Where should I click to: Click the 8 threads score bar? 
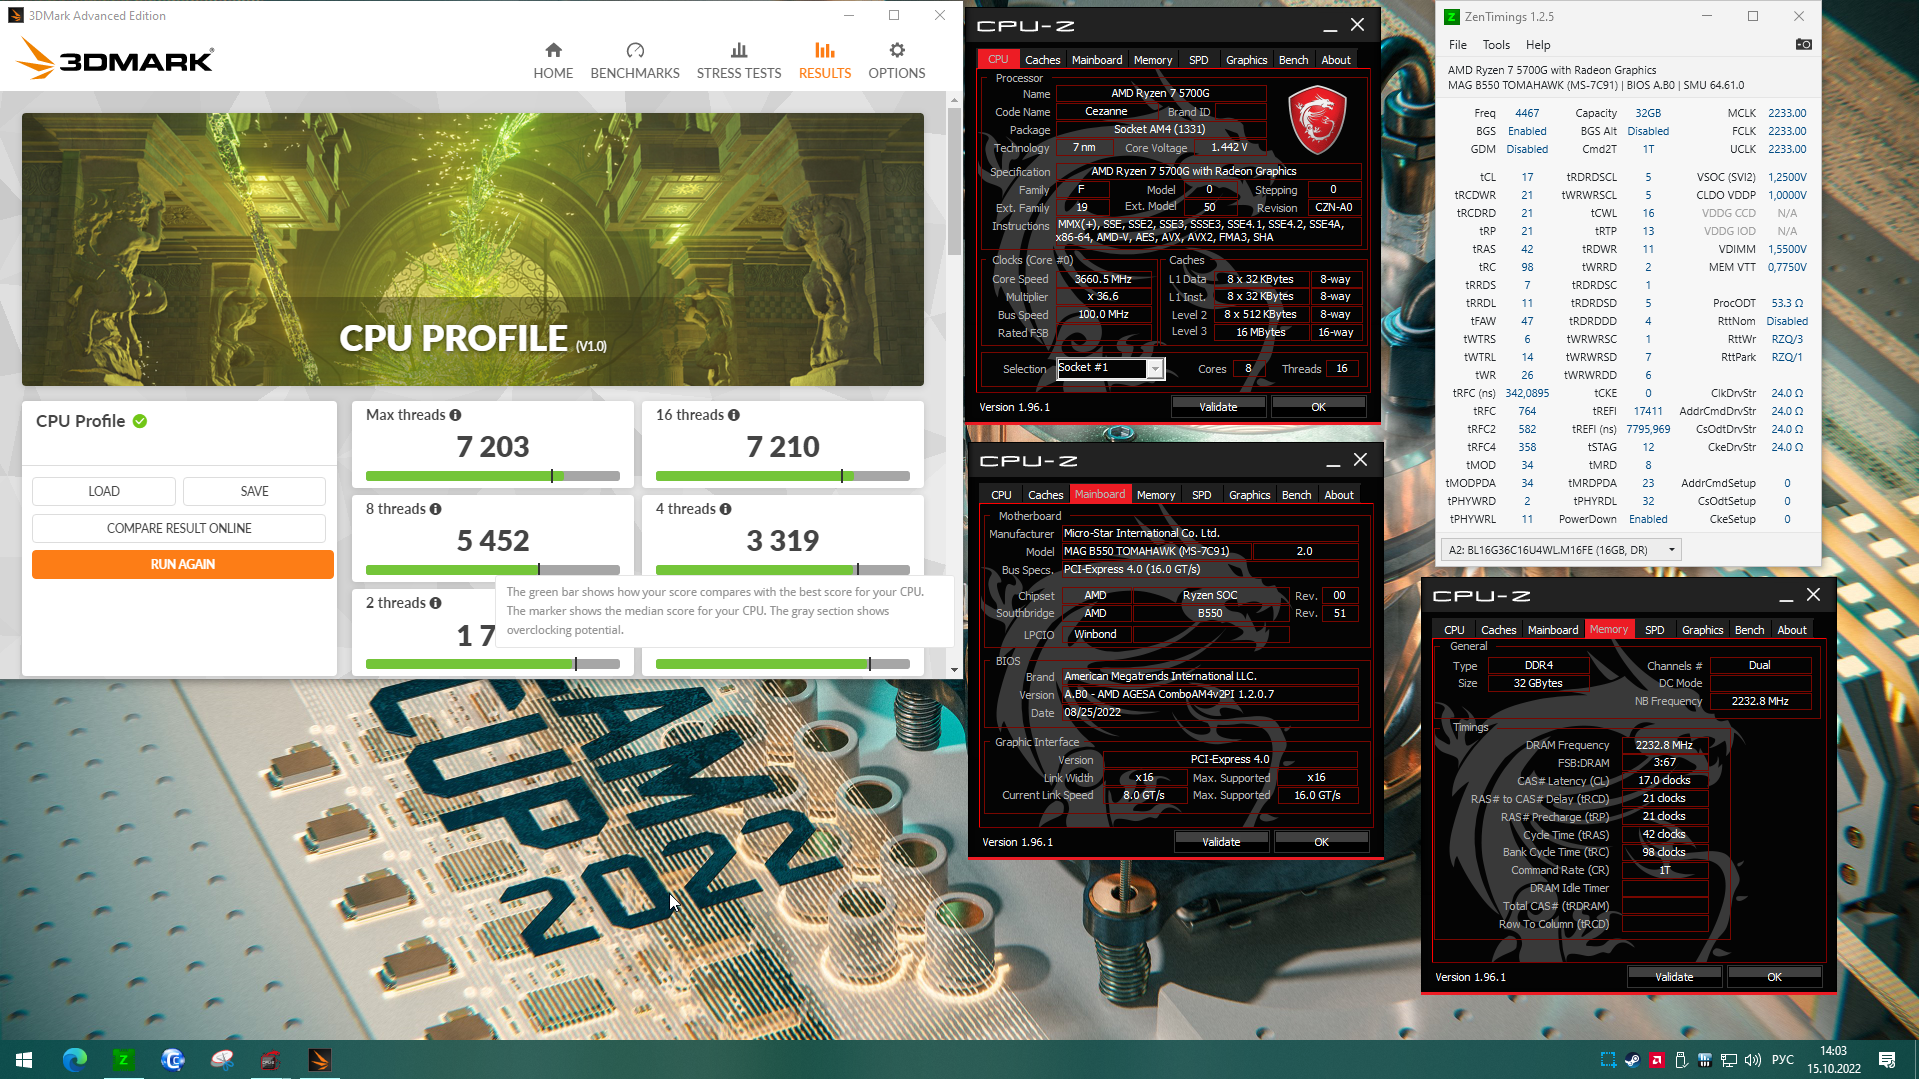click(493, 570)
